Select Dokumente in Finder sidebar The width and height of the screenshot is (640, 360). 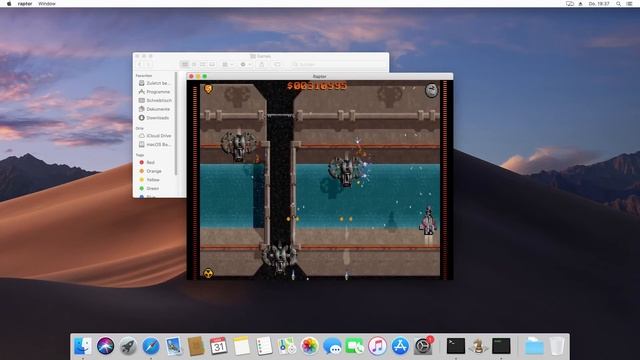click(x=155, y=109)
